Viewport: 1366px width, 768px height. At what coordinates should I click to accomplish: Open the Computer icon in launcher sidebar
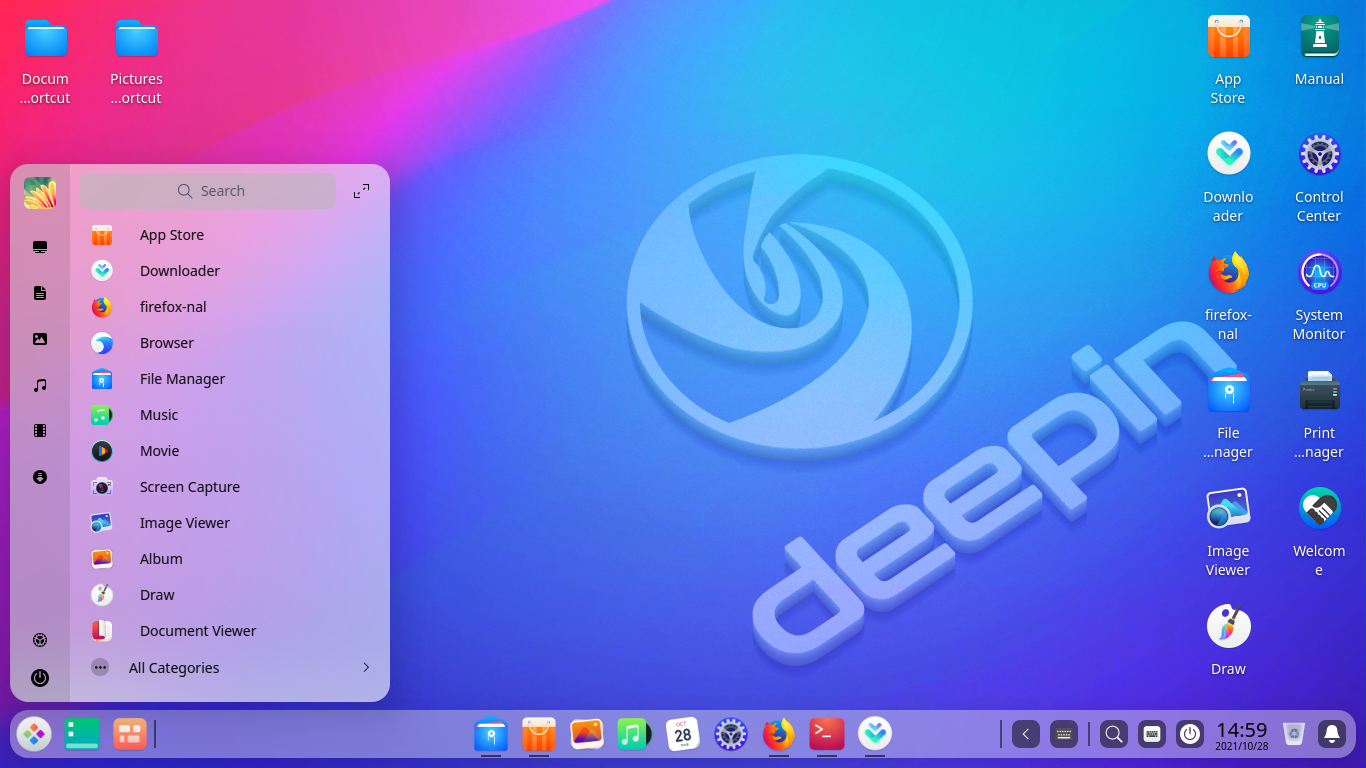pos(40,247)
